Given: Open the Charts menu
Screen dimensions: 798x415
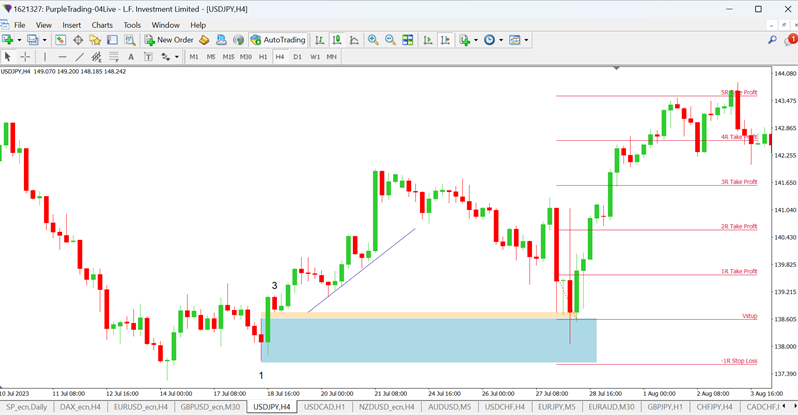Looking at the screenshot, I should [102, 25].
